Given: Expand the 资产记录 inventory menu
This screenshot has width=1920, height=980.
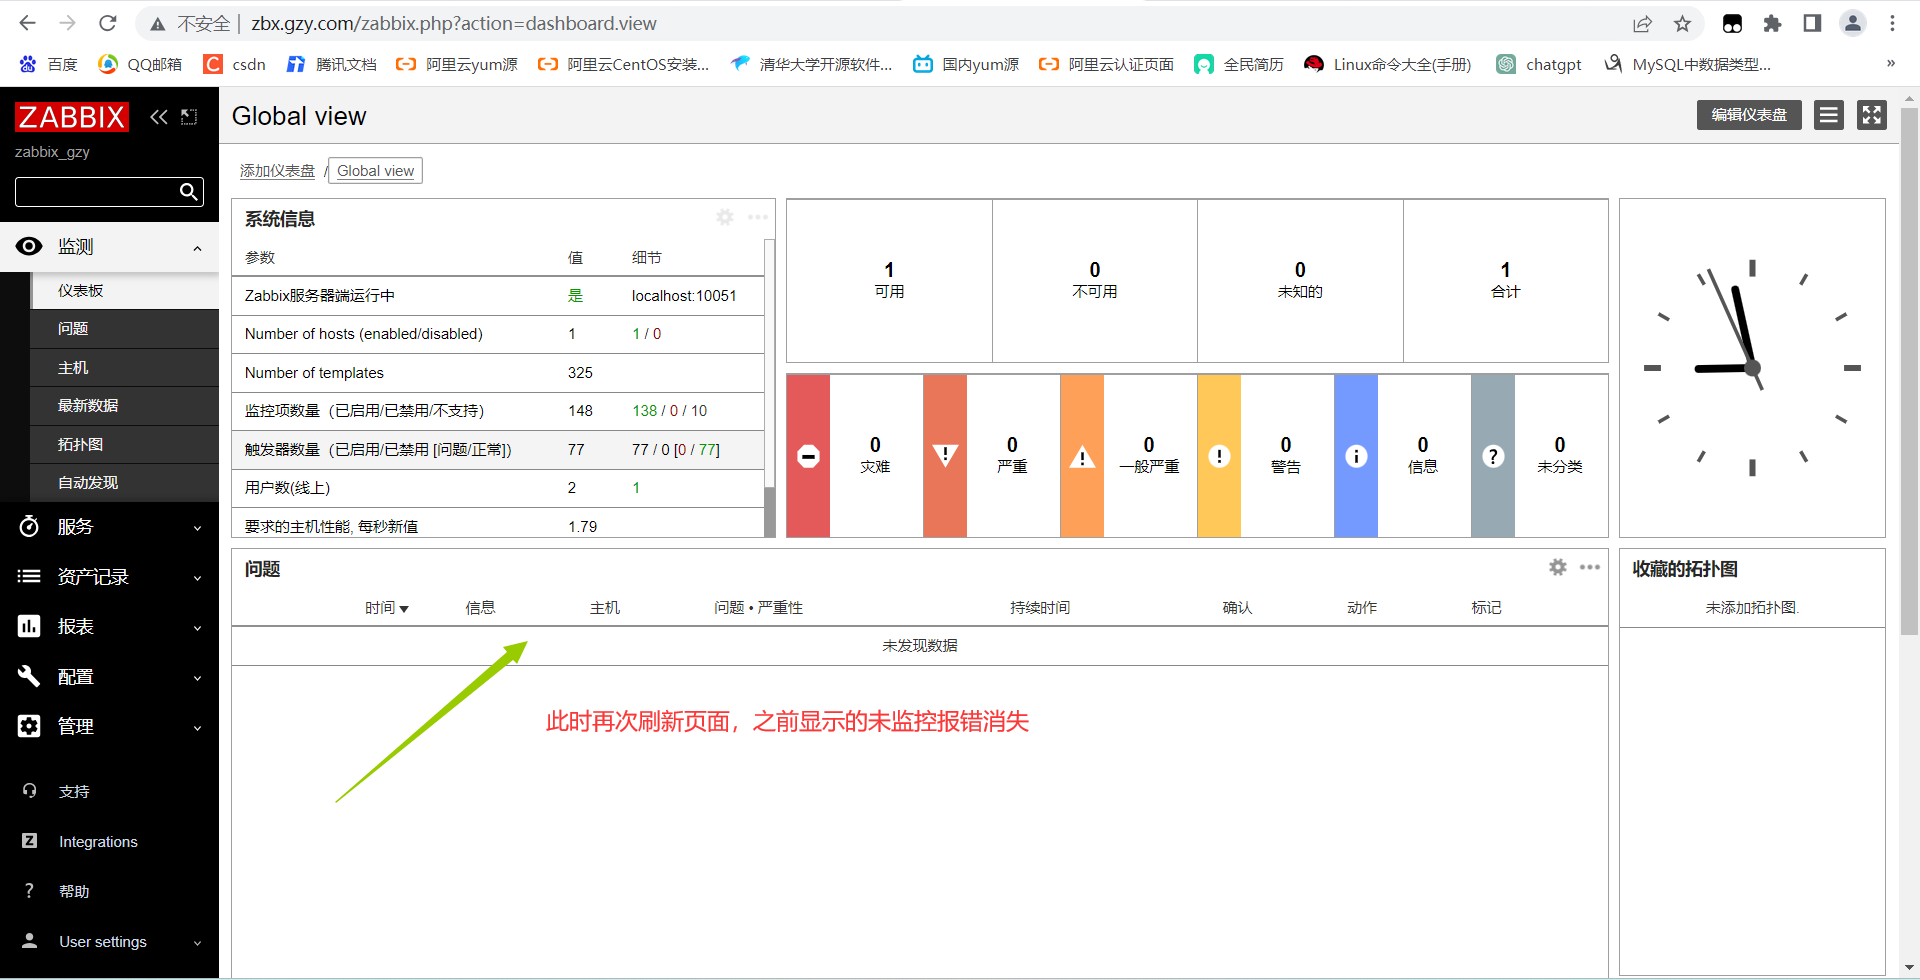Looking at the screenshot, I should (x=109, y=577).
